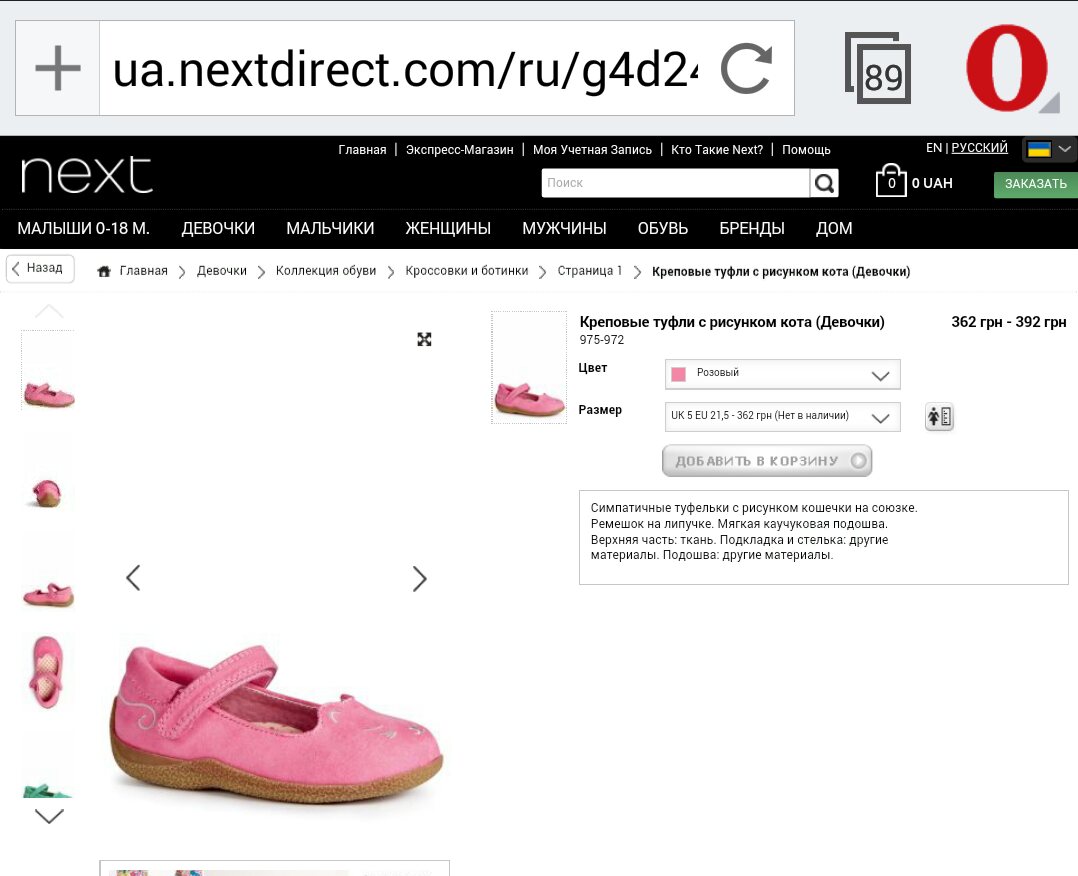Click in the Поиск search field

[x=675, y=183]
